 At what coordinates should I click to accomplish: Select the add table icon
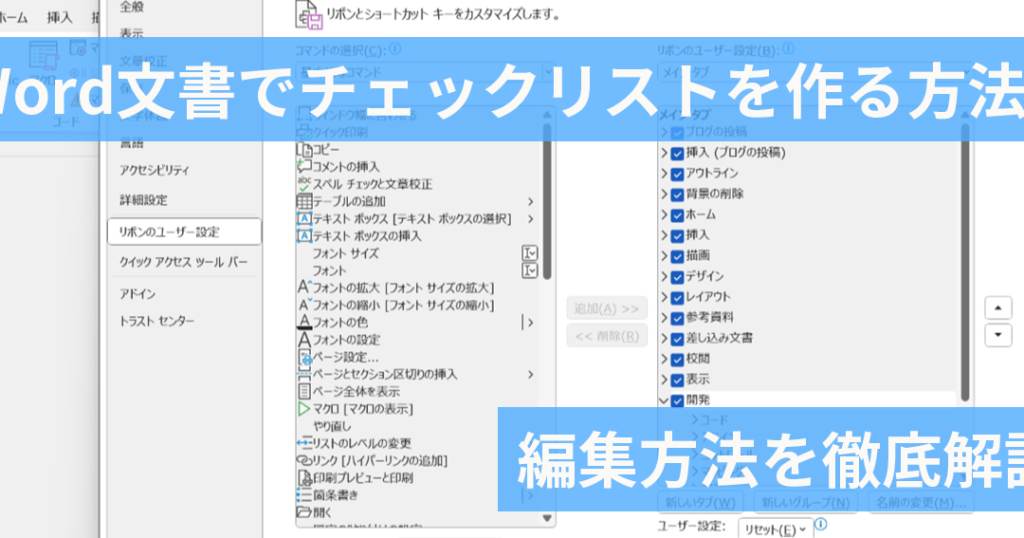pyautogui.click(x=305, y=201)
